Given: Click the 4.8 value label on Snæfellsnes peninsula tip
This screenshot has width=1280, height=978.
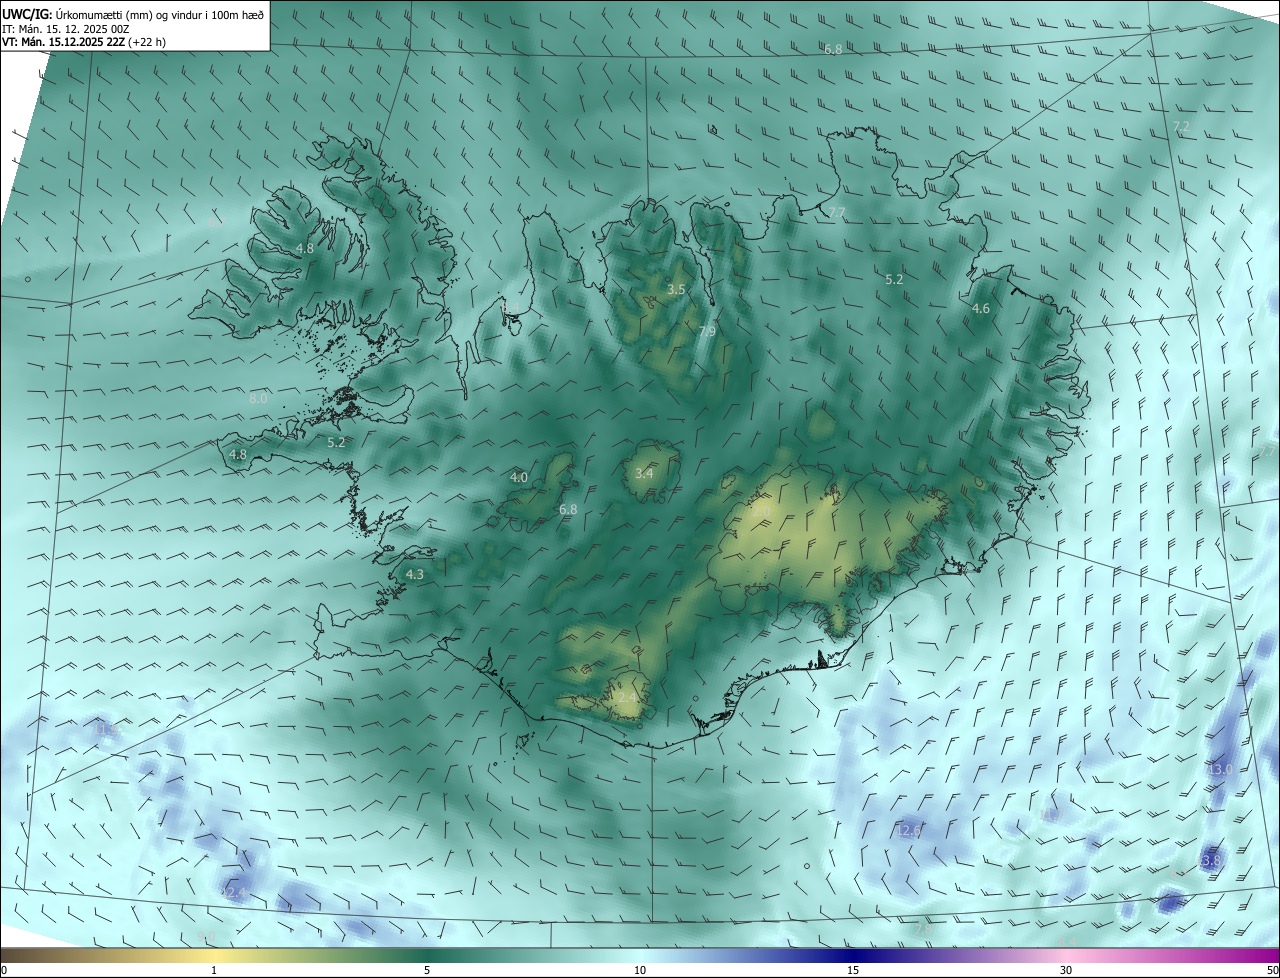Looking at the screenshot, I should coord(238,455).
